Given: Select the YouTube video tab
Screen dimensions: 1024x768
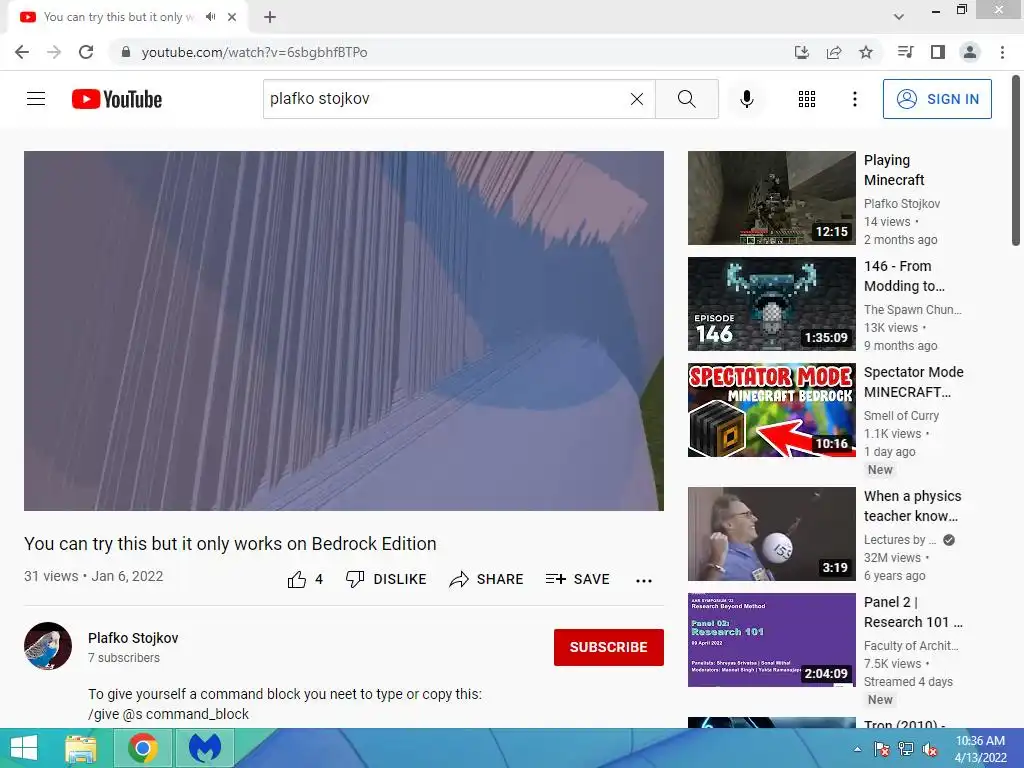Looking at the screenshot, I should click(128, 17).
